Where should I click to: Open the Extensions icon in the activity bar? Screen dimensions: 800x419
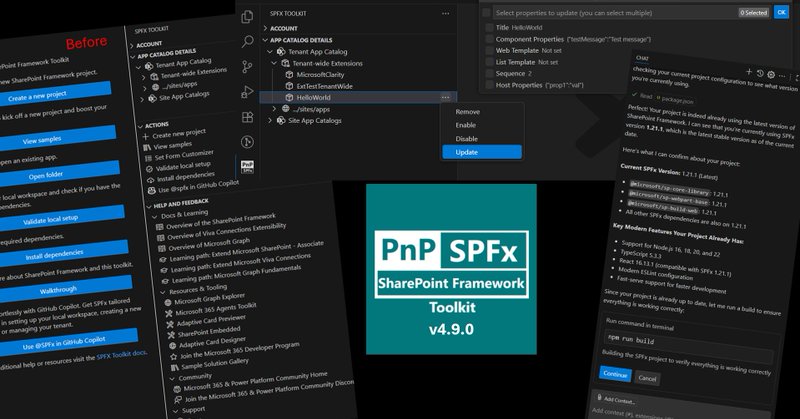(247, 117)
